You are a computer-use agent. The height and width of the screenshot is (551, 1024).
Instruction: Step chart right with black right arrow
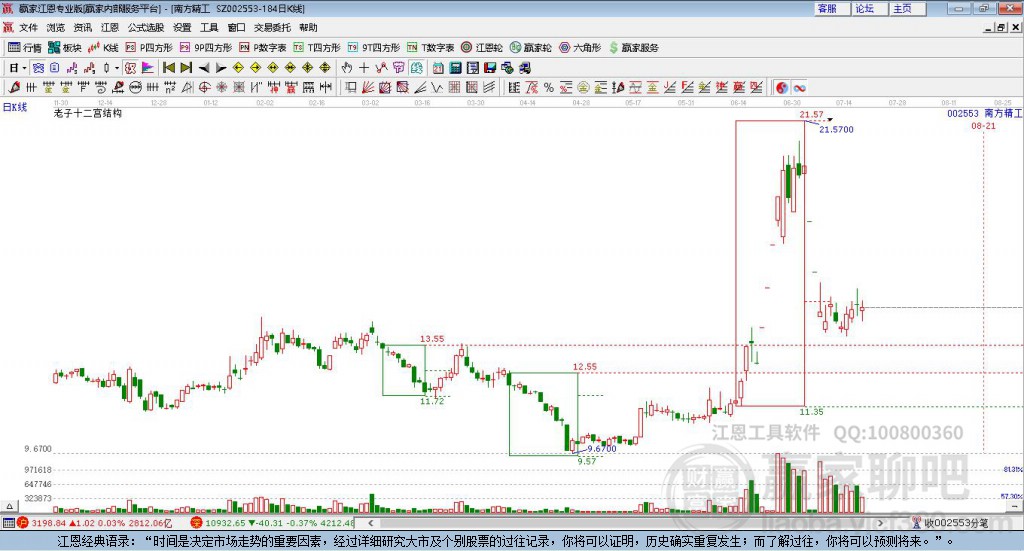click(x=221, y=68)
